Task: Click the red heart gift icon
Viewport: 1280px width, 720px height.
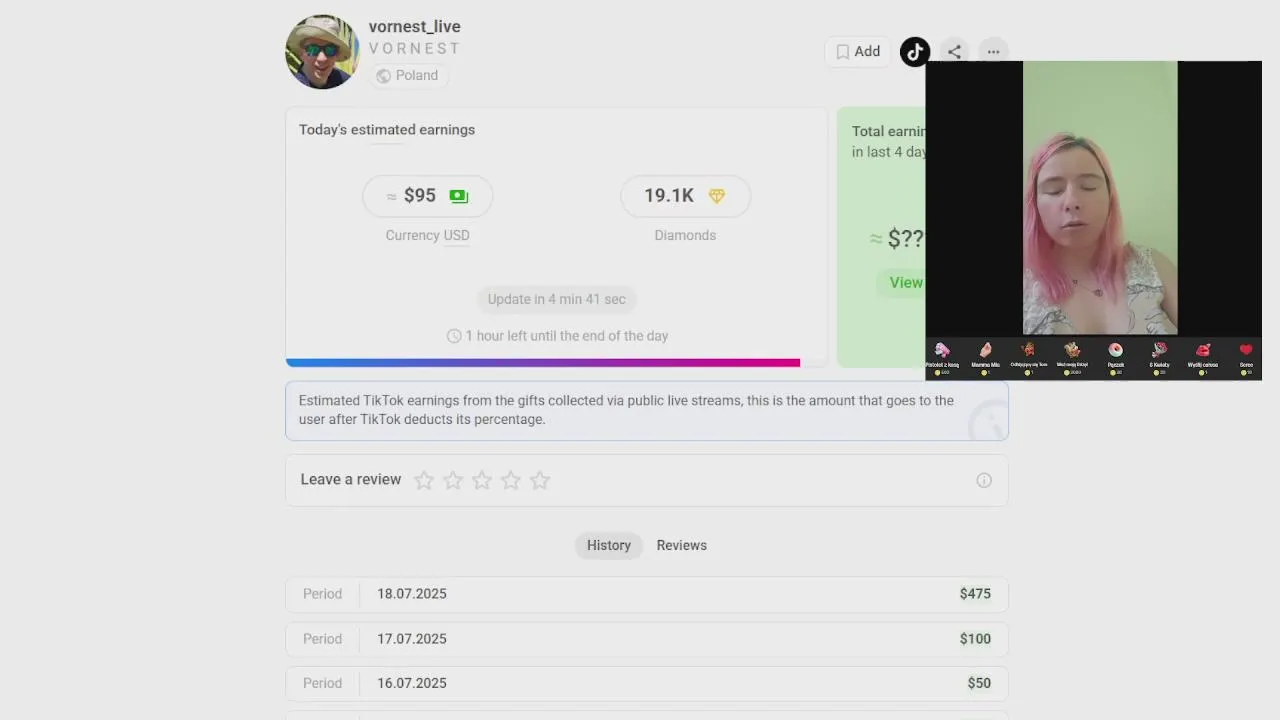Action: 1246,350
